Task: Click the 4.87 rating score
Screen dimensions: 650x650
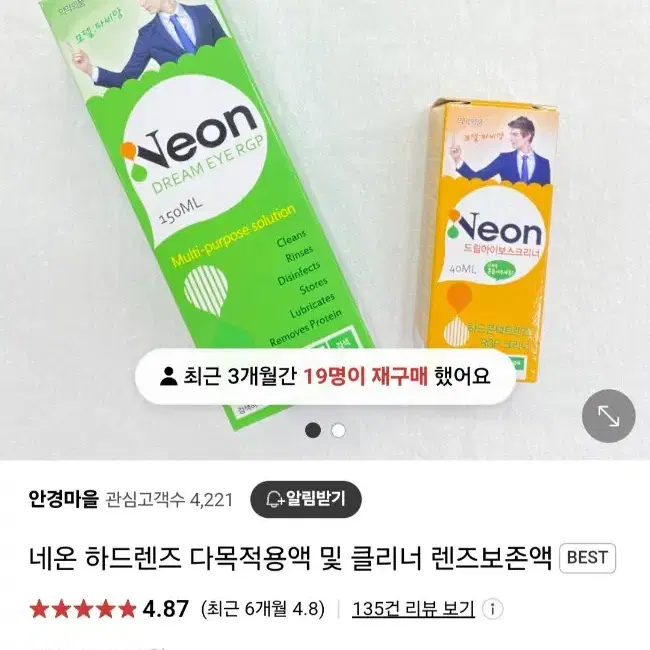Action: click(165, 609)
